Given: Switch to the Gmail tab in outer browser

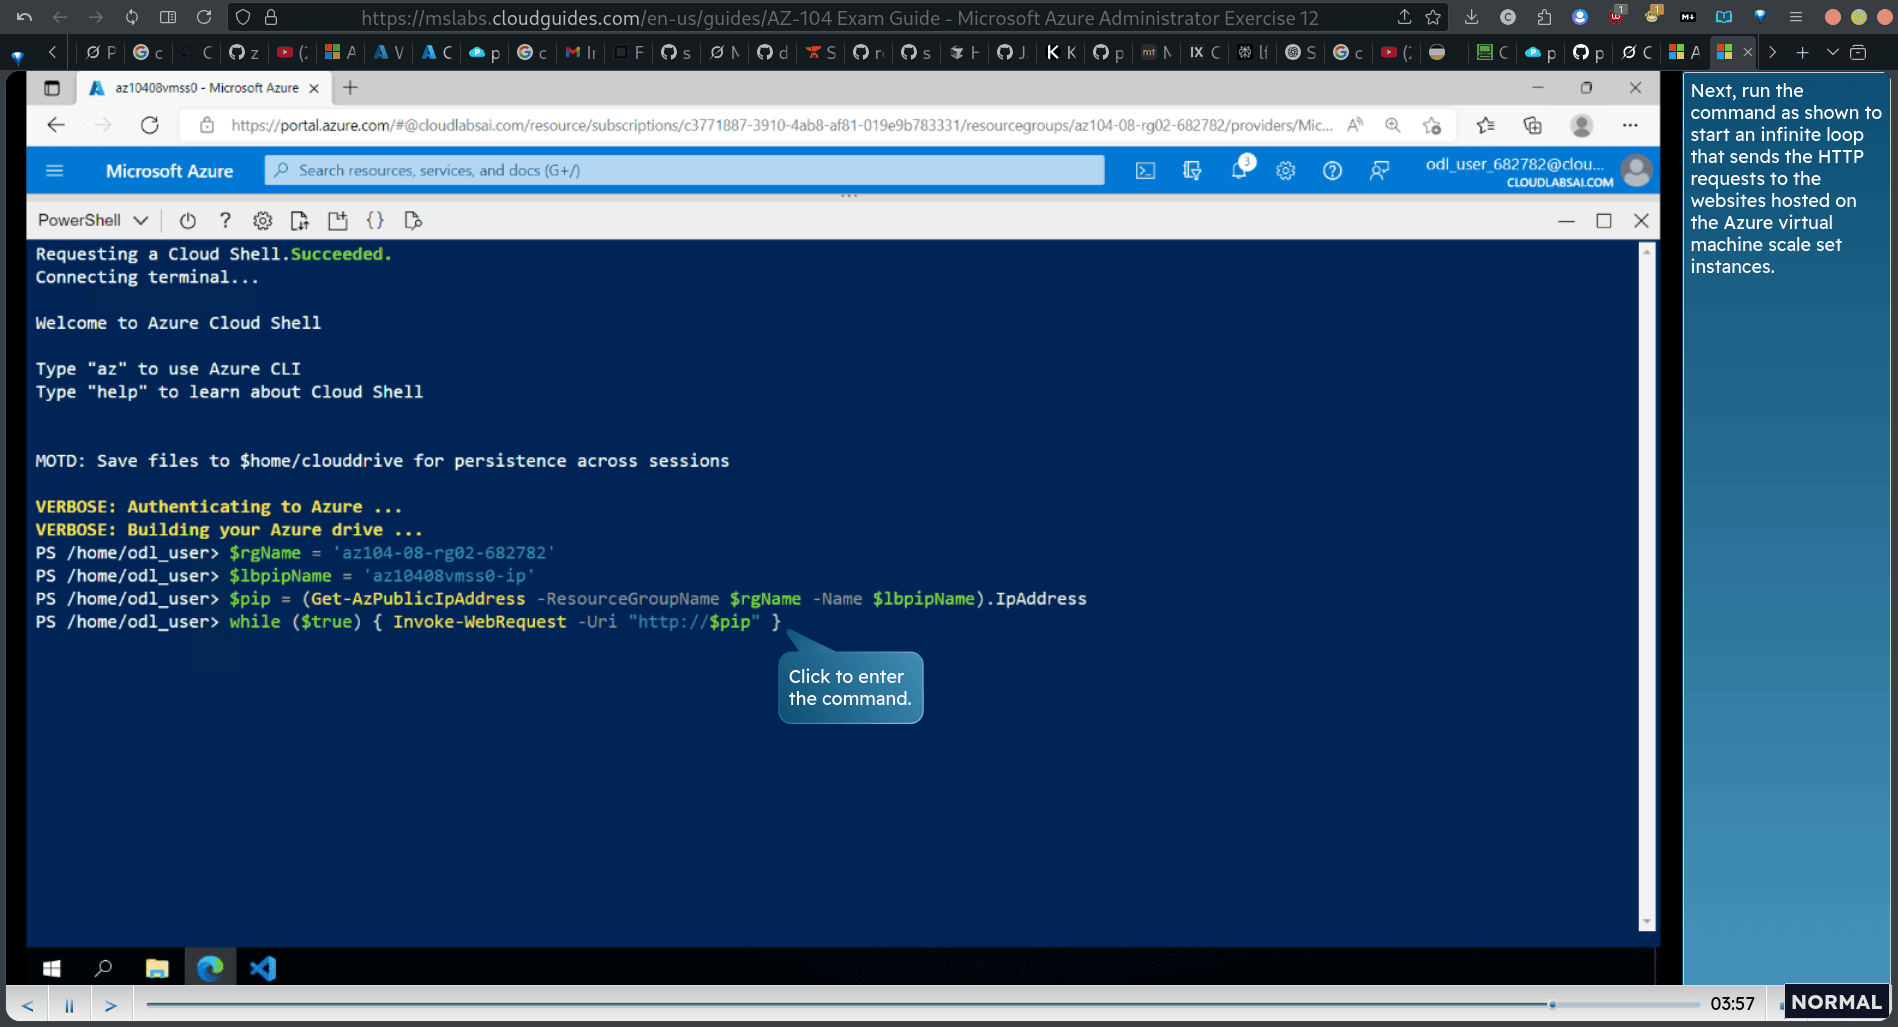Looking at the screenshot, I should click(580, 52).
